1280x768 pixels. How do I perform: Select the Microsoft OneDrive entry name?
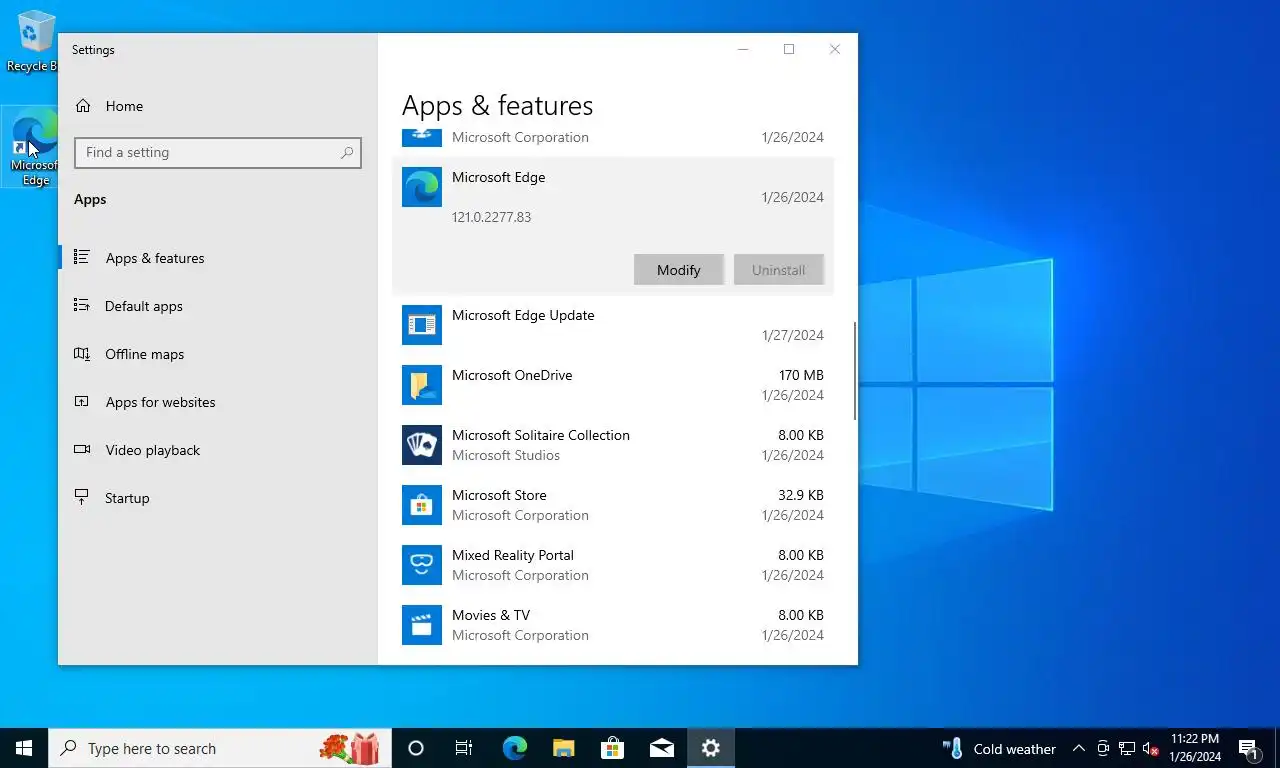[x=512, y=375]
